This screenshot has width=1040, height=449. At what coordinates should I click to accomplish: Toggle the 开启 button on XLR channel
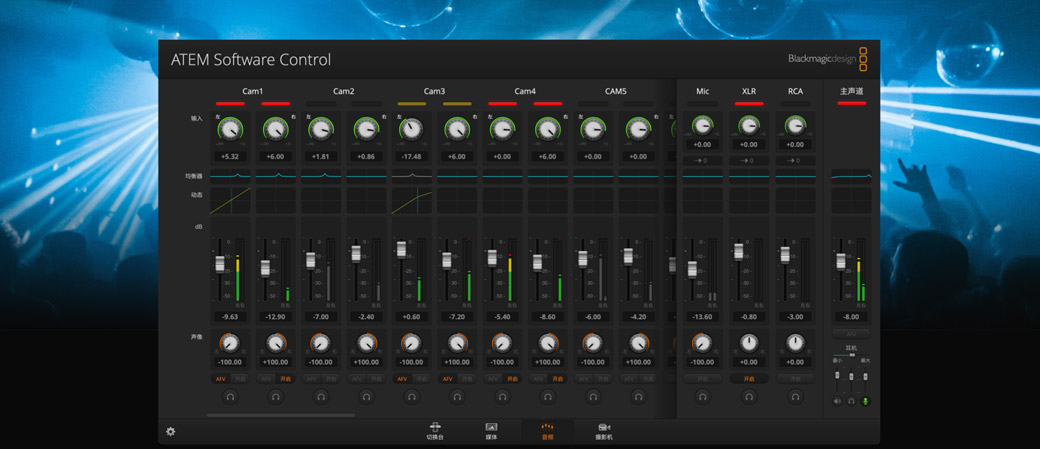[x=749, y=379]
